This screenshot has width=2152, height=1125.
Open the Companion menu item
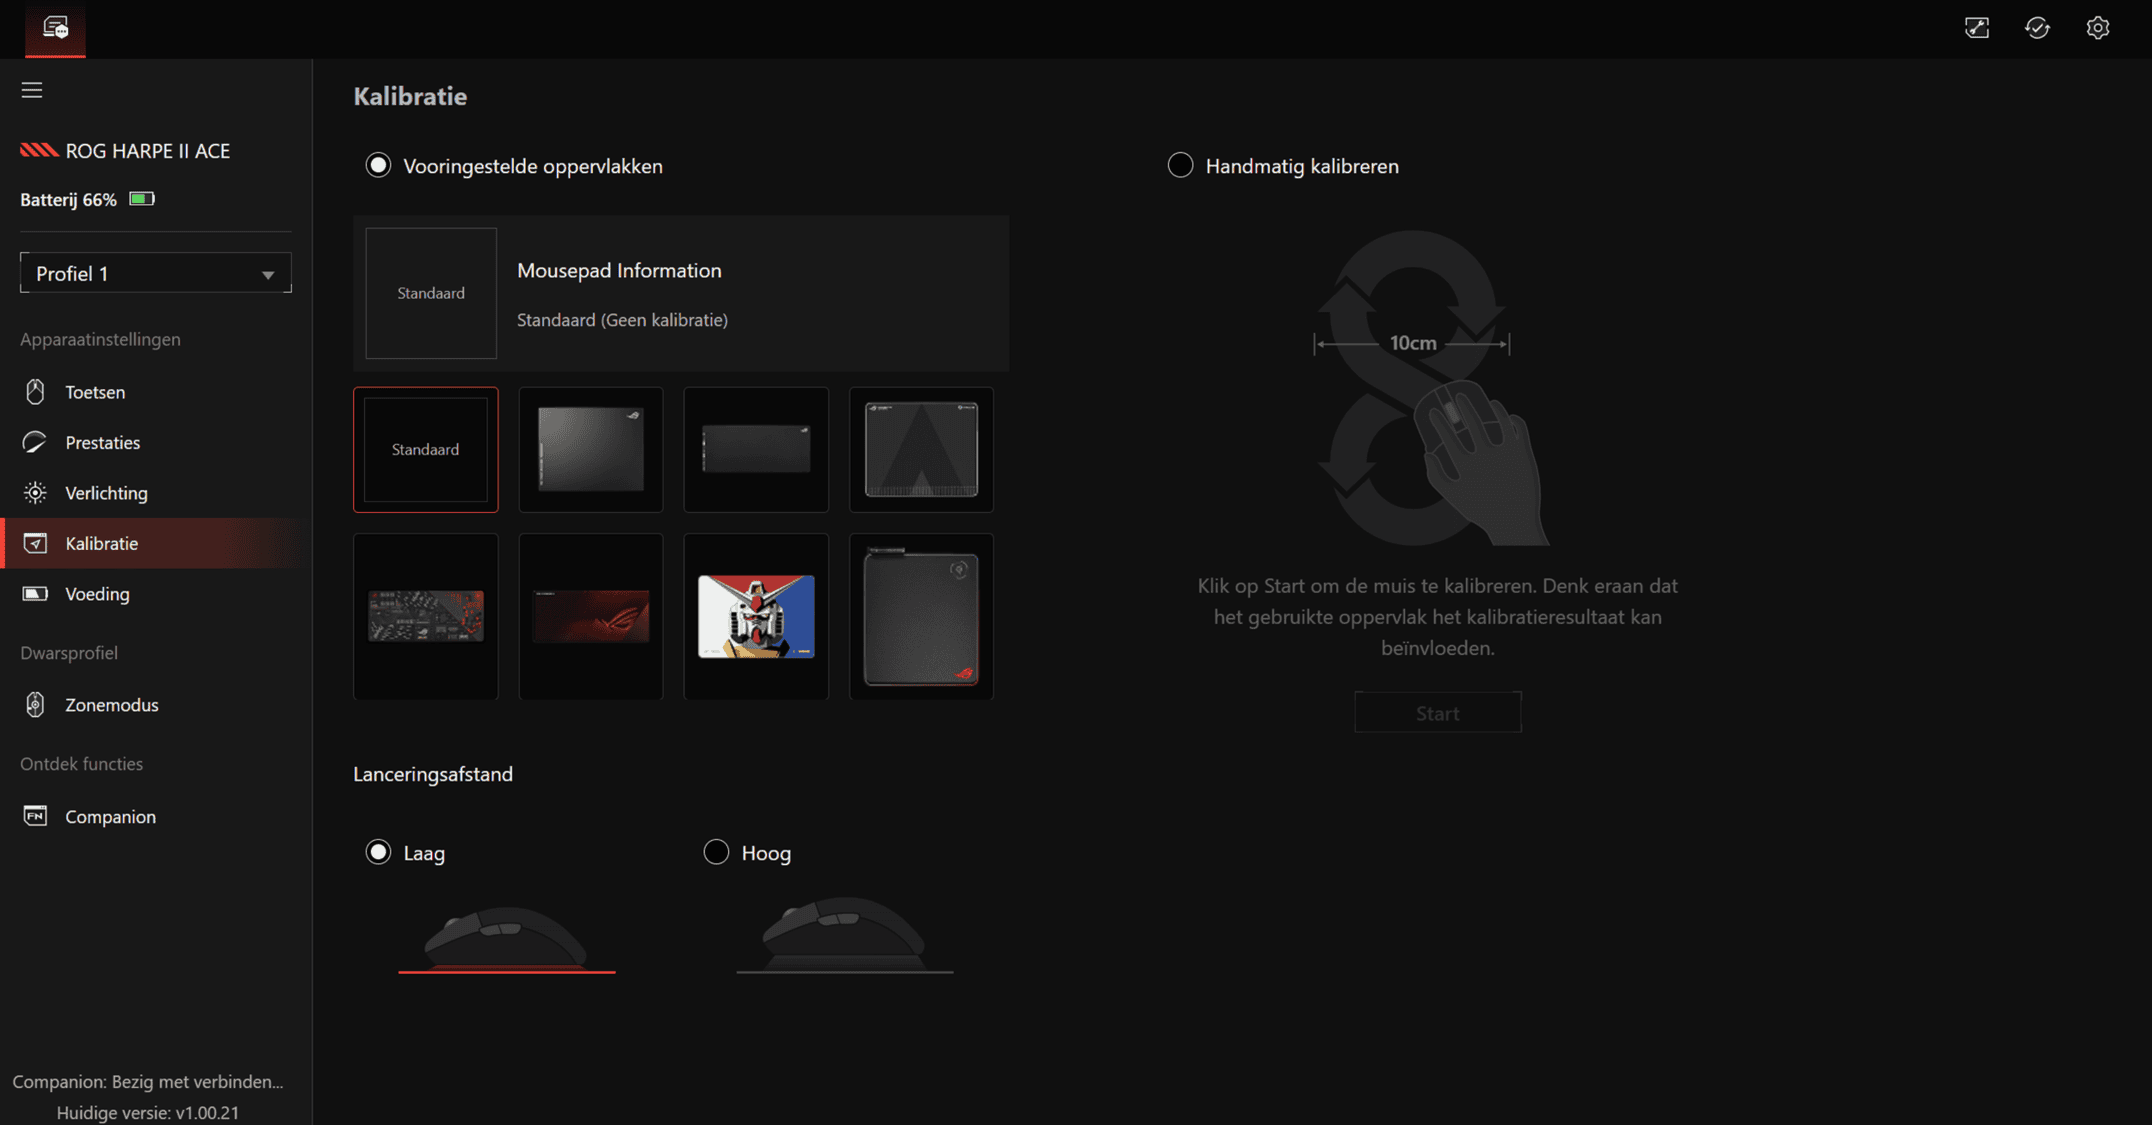click(156, 816)
